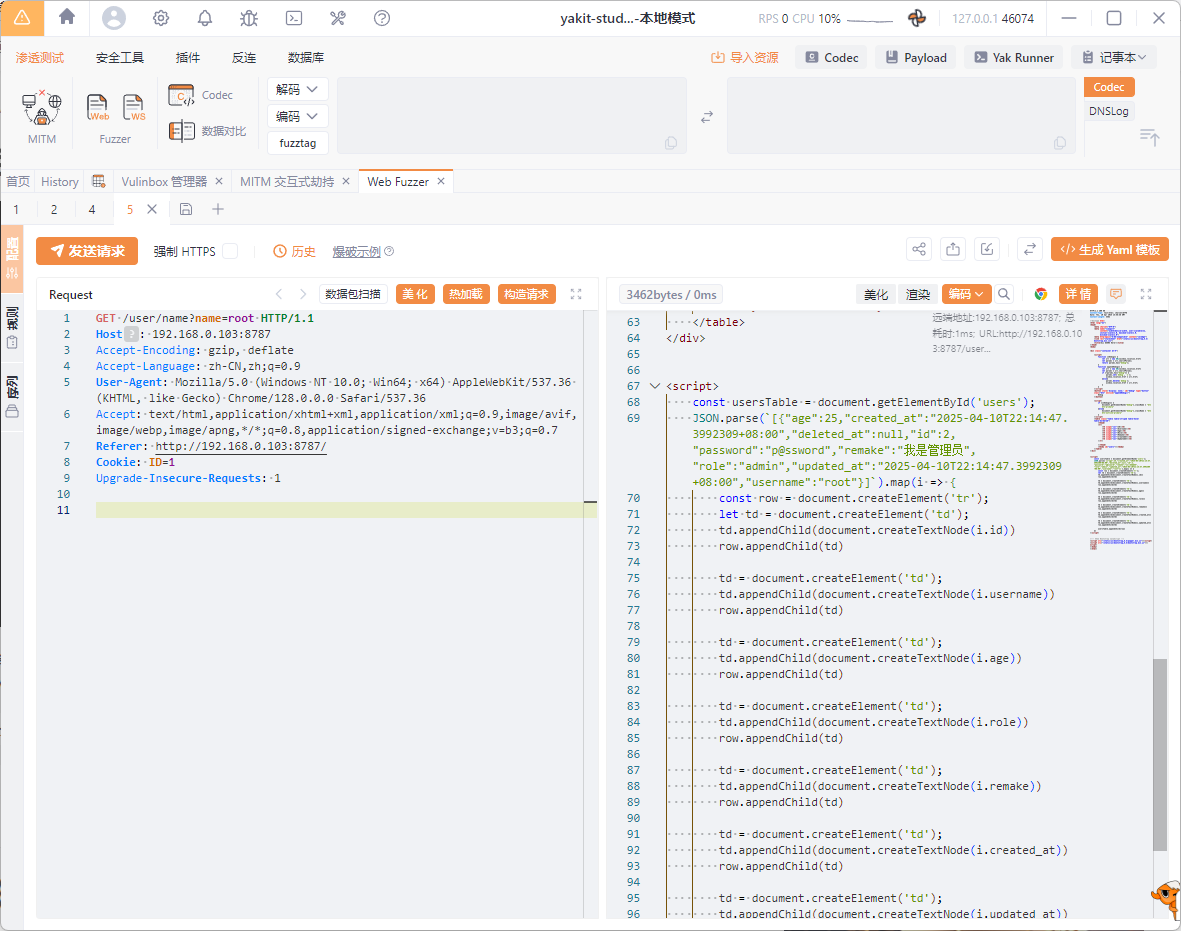Toggle the 强制 HTTPS checkbox

click(230, 251)
